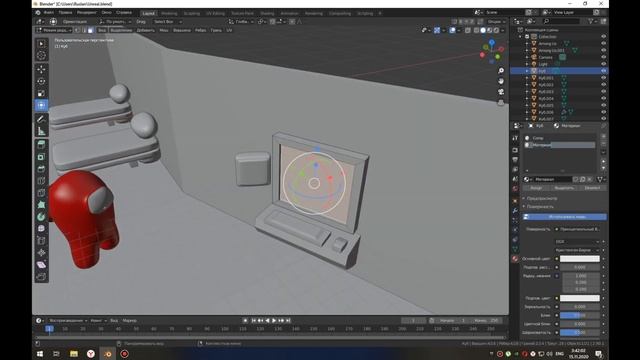Click the viewport zoom magnifier icon

point(501,71)
